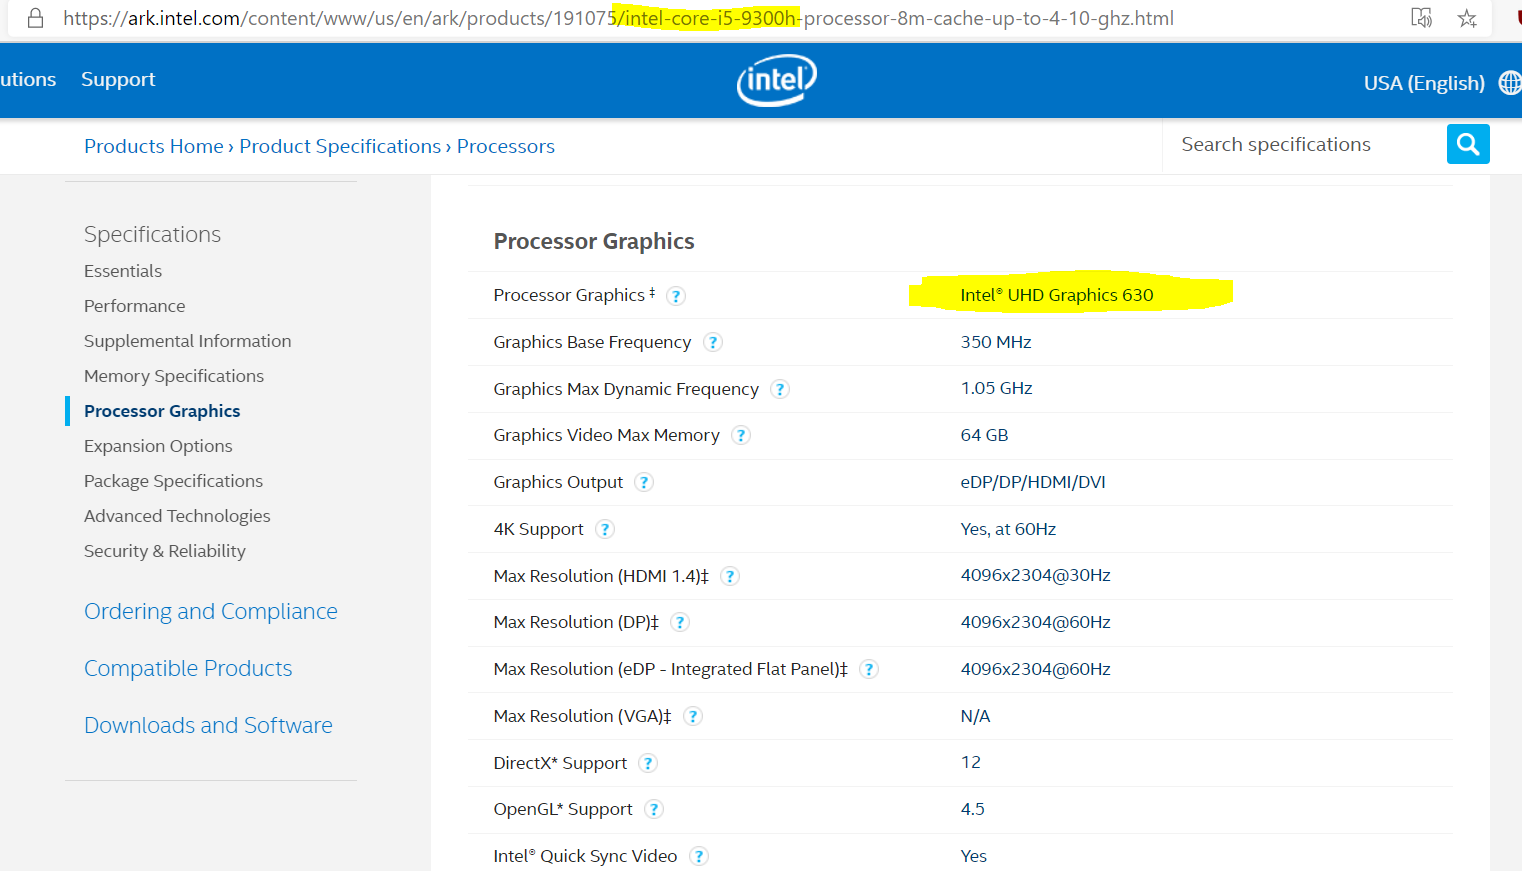The image size is (1522, 871).
Task: Click the eDP/DP/HDMI/DVI value
Action: pos(1033,482)
